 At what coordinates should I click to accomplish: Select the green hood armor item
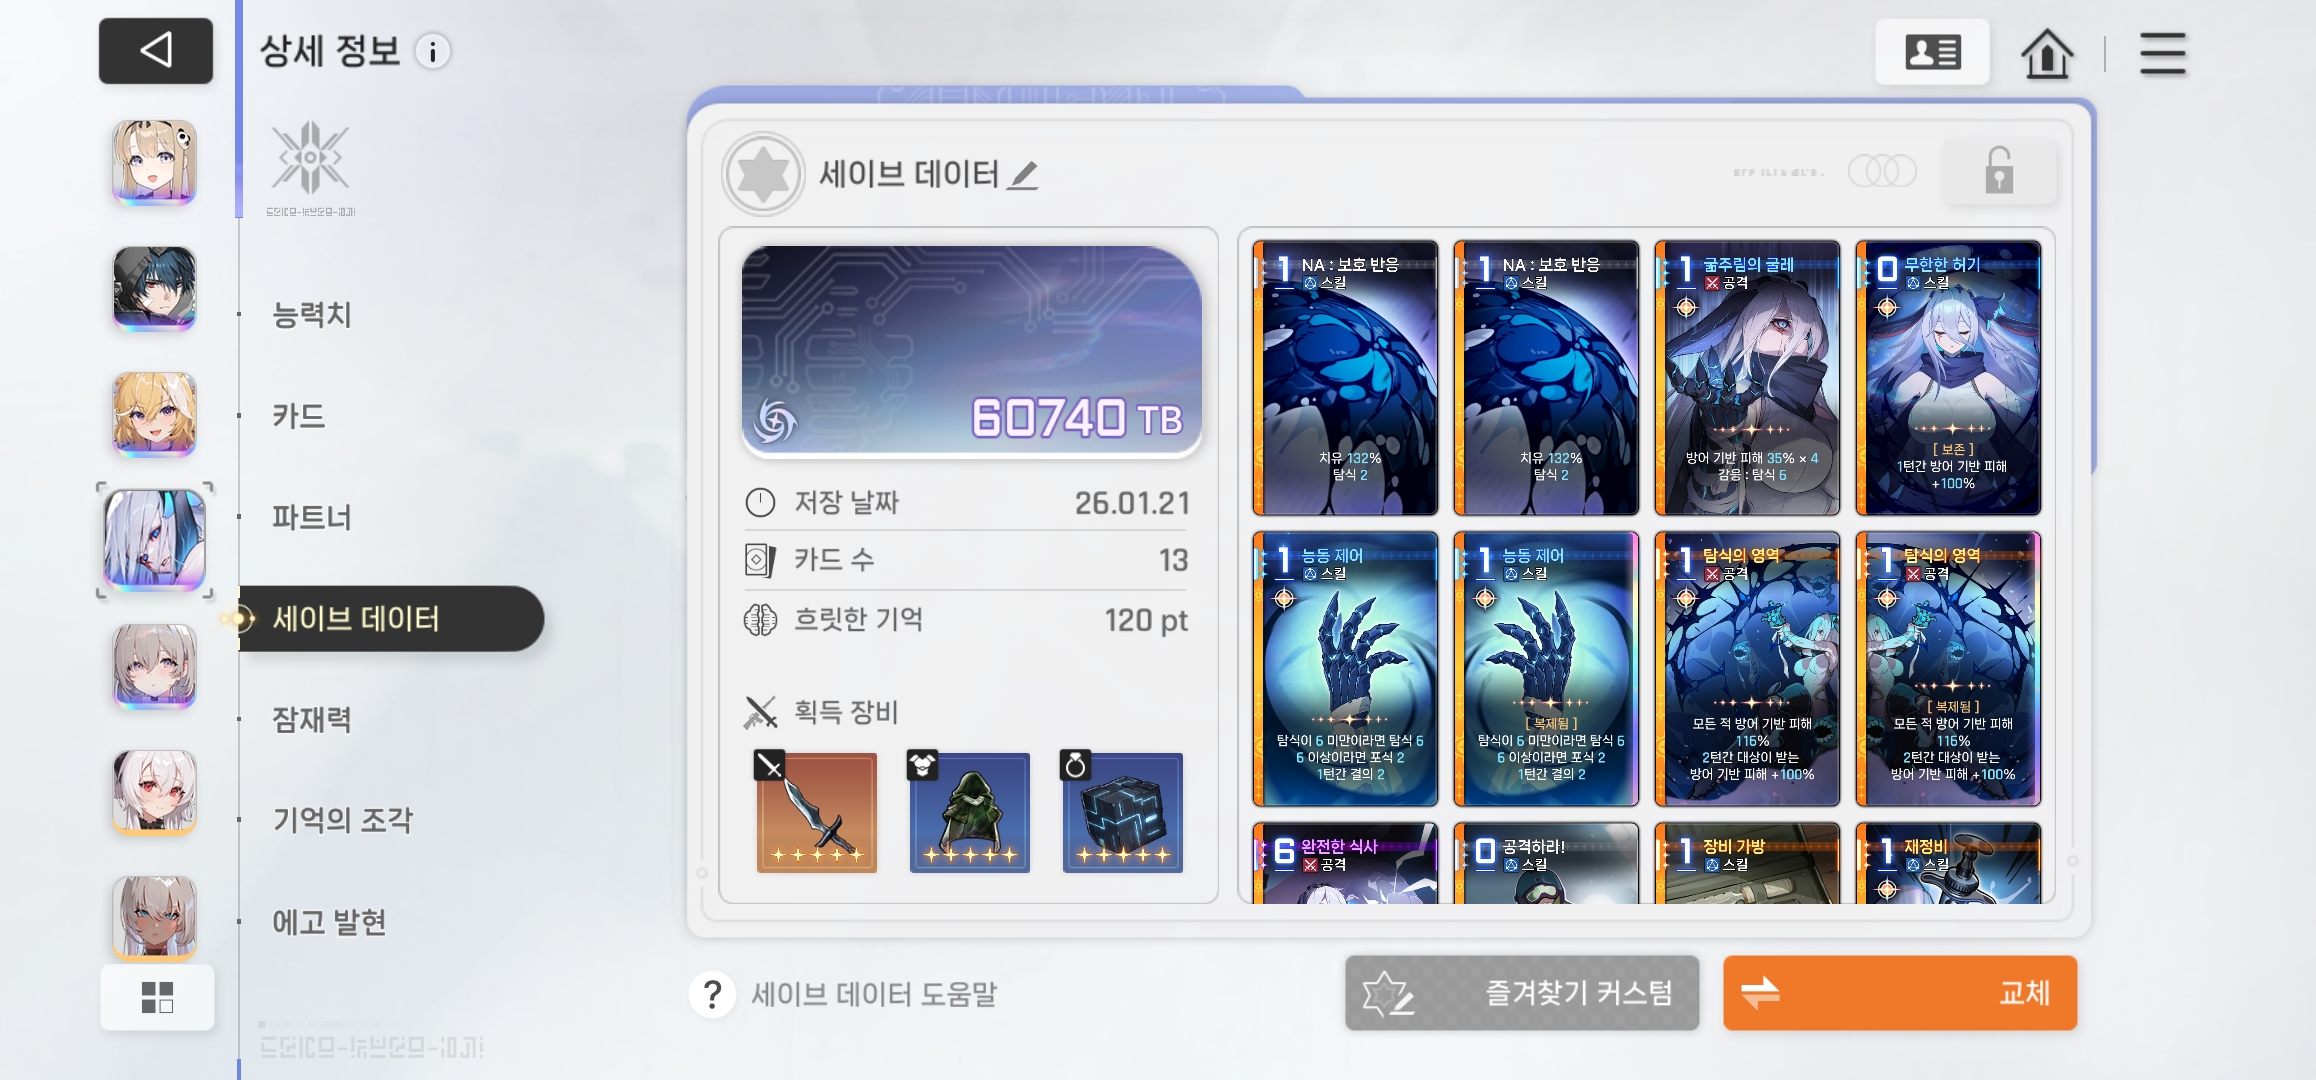coord(969,812)
